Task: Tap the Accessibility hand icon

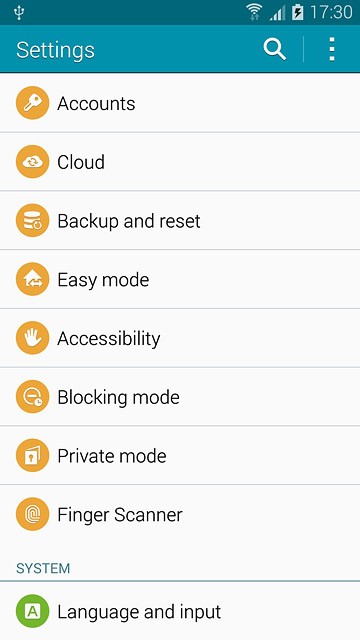Action: (x=33, y=338)
